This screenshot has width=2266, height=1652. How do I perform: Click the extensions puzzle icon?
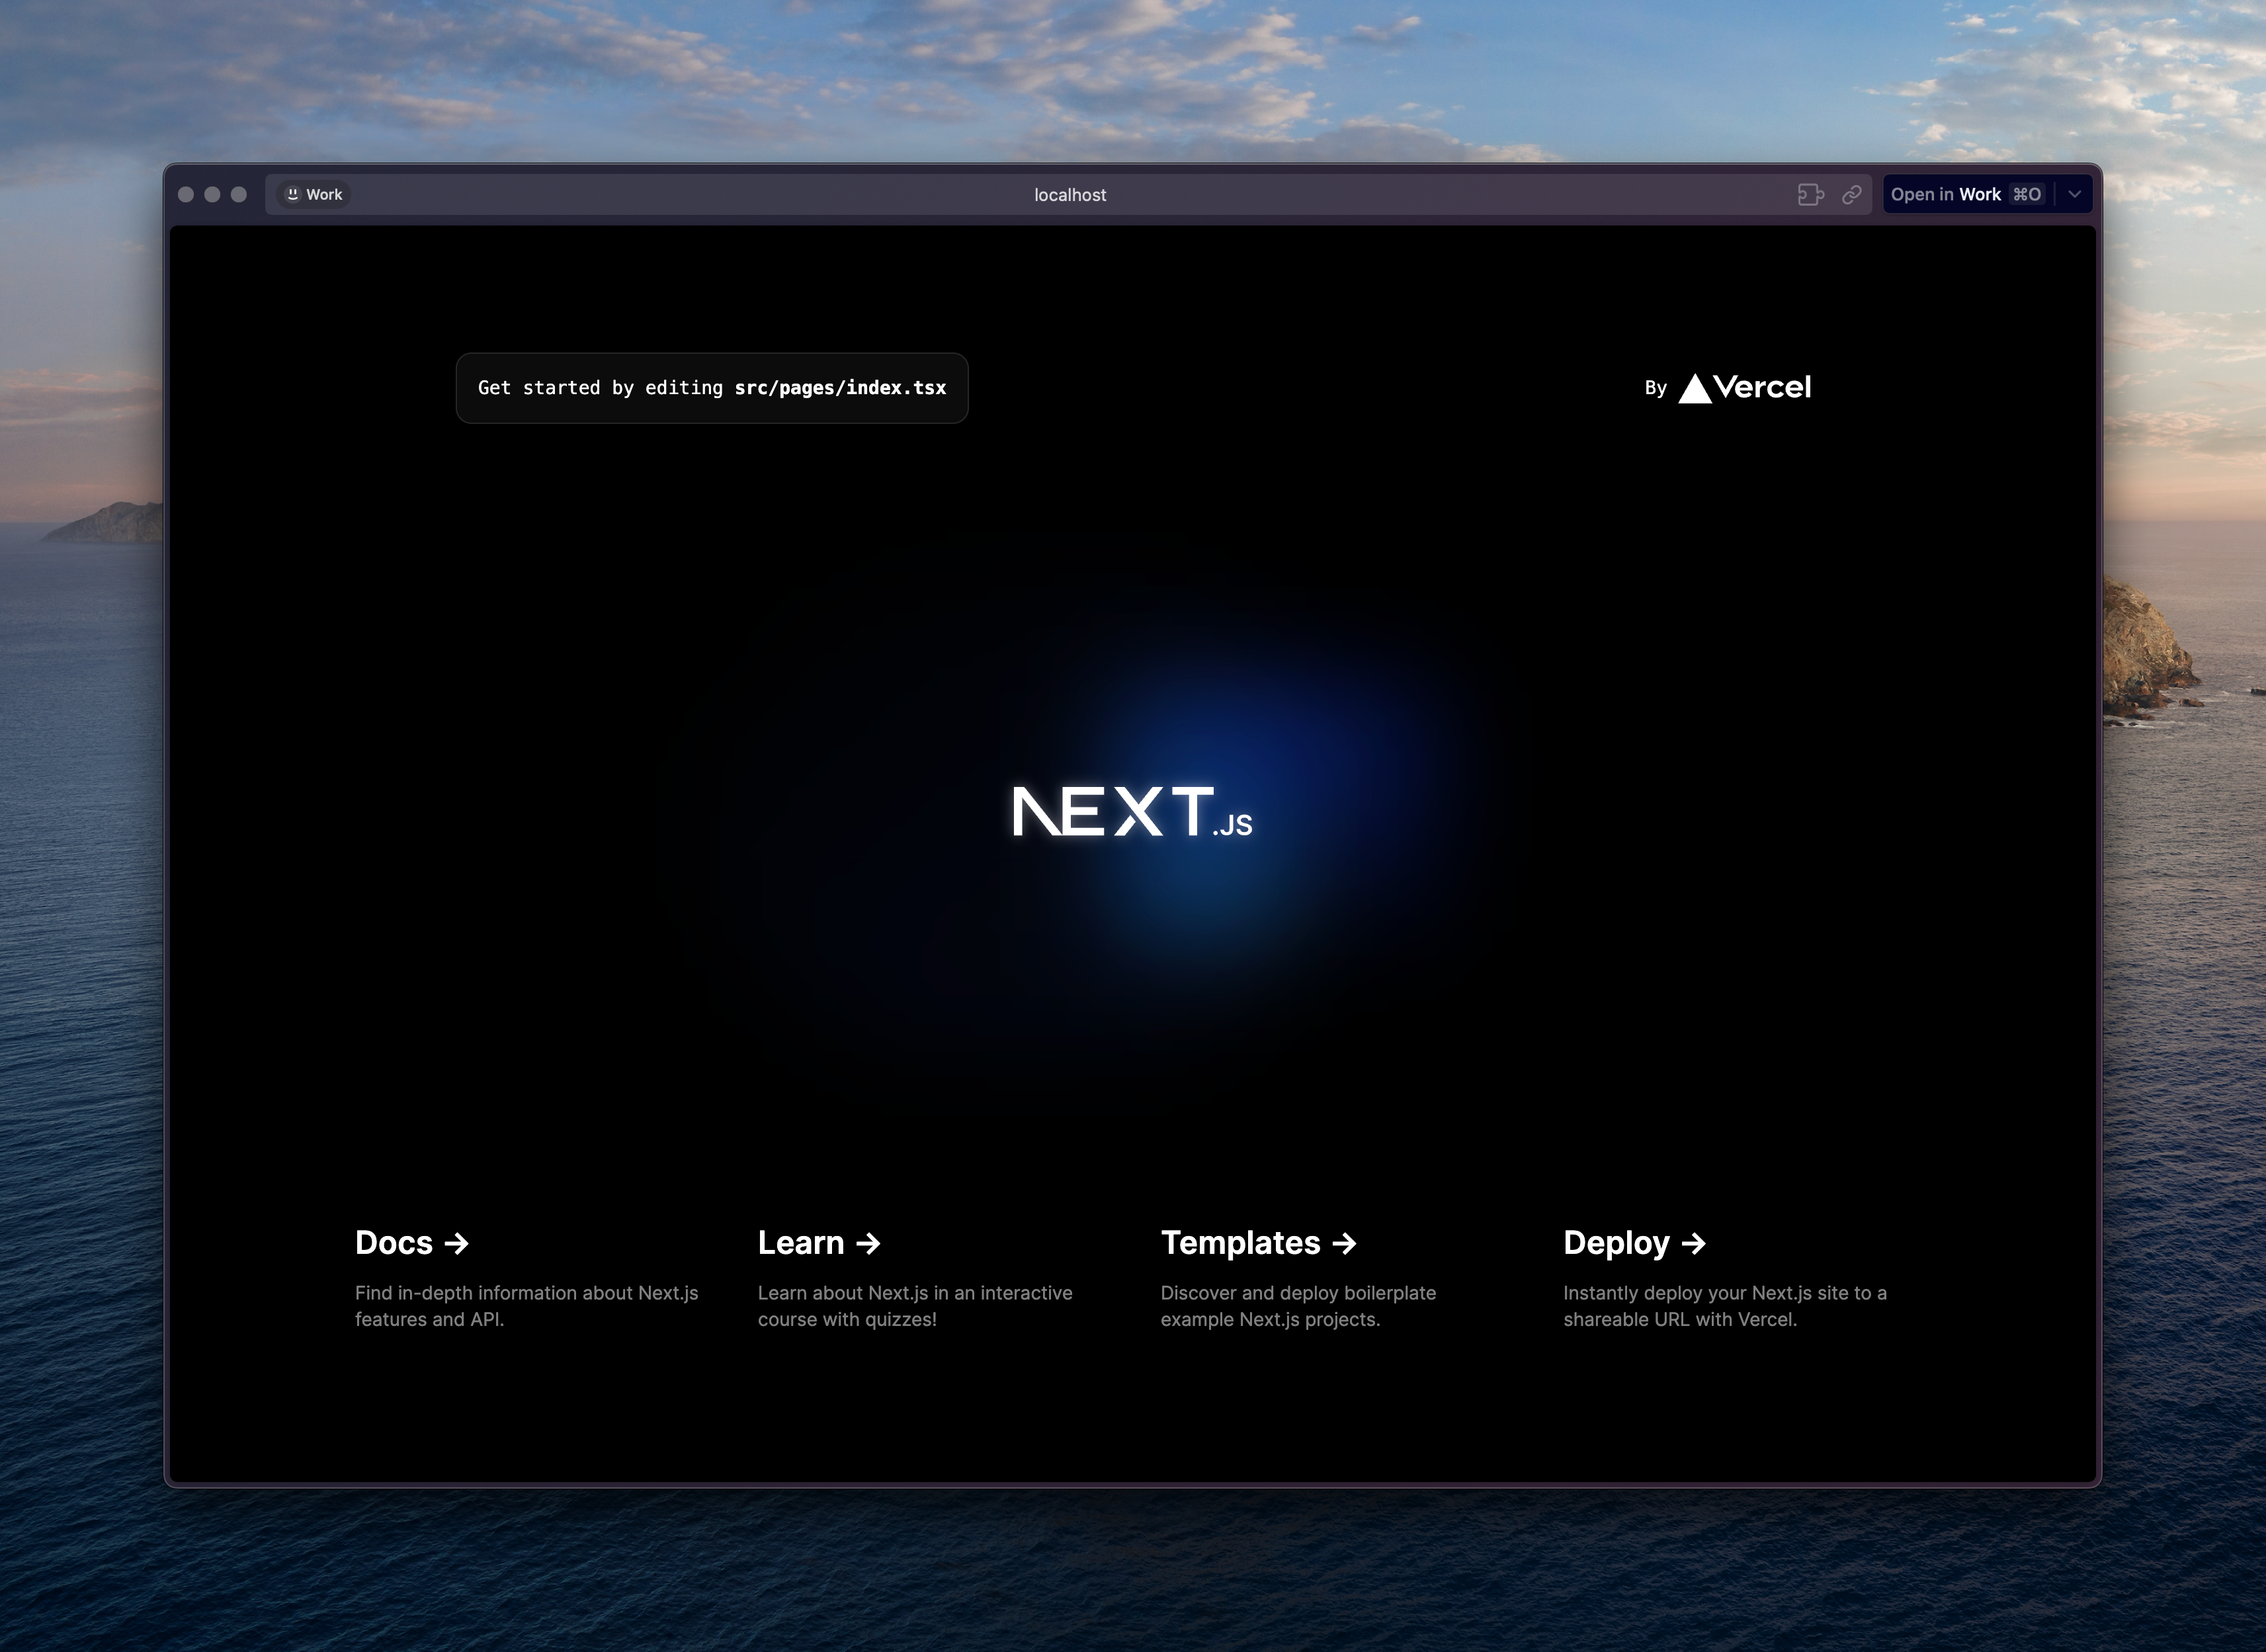click(1810, 194)
